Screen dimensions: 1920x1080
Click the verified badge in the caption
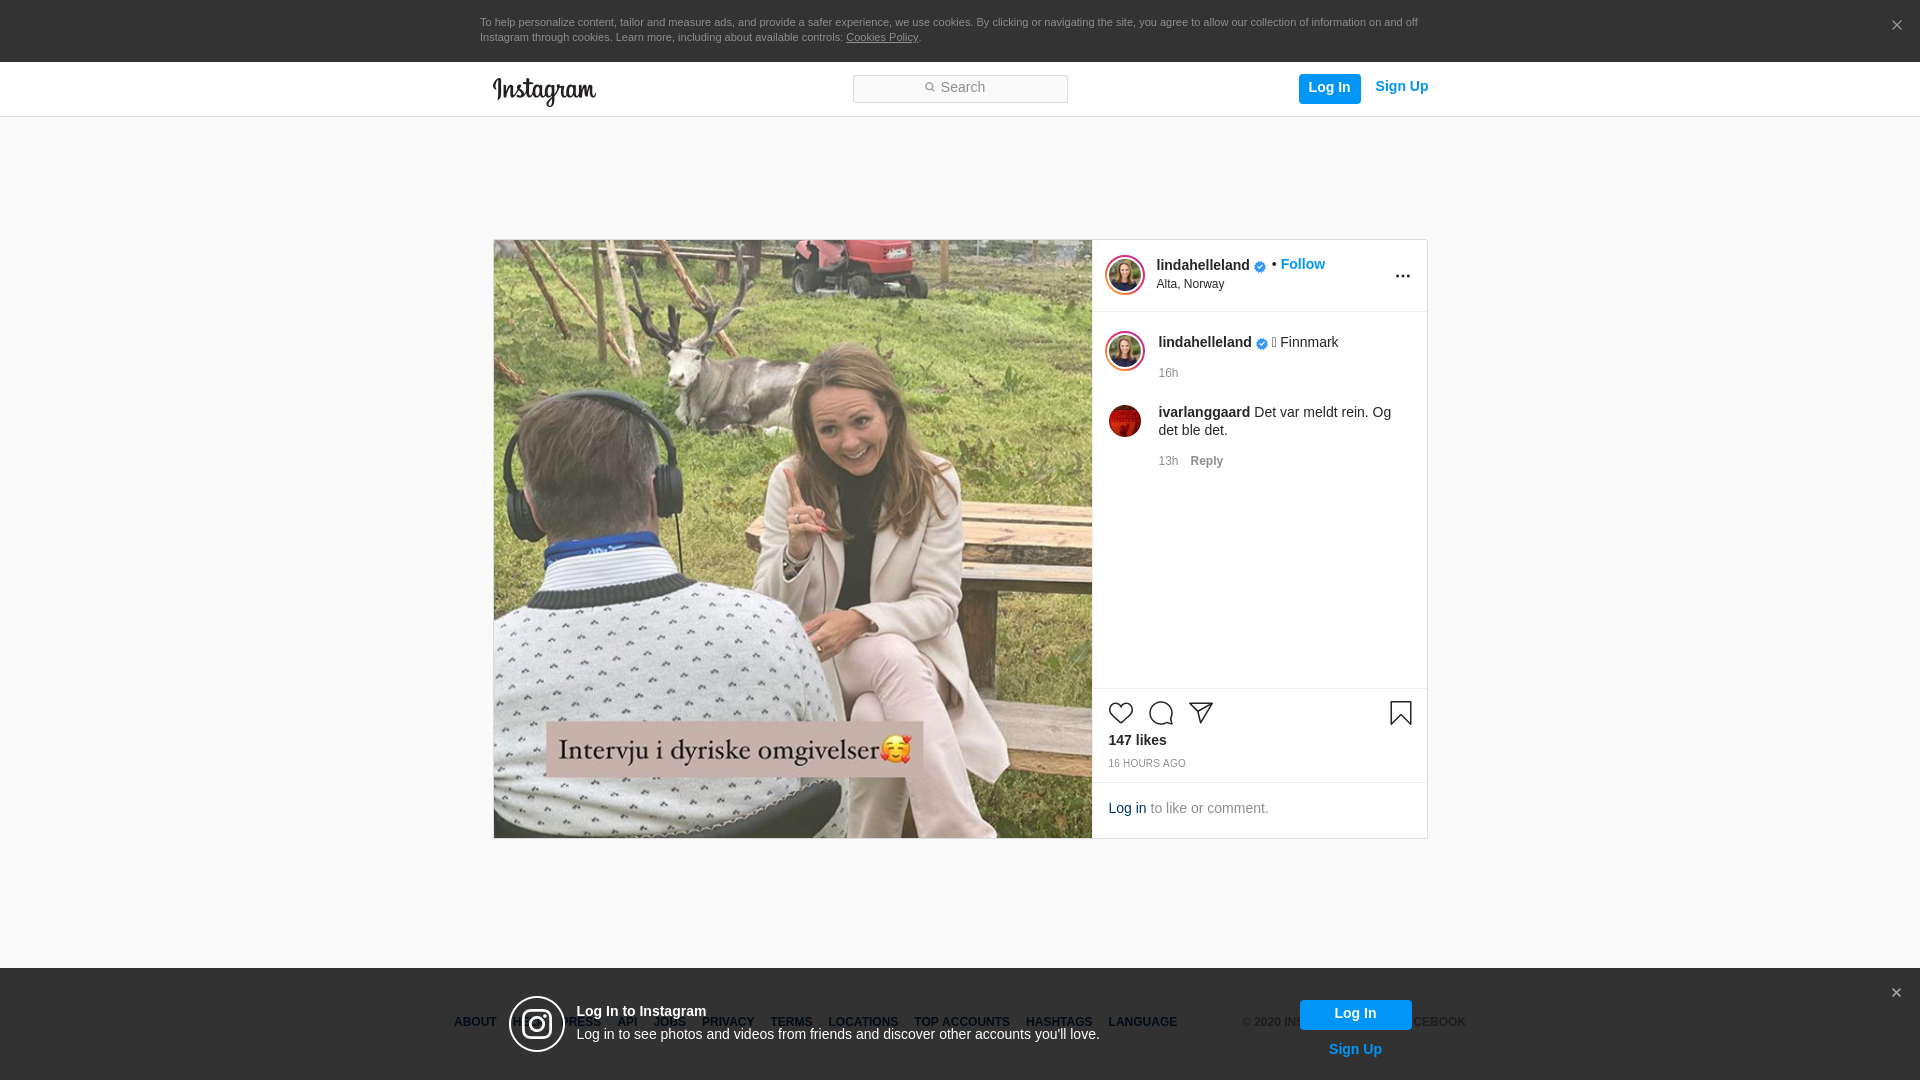pyautogui.click(x=1262, y=344)
